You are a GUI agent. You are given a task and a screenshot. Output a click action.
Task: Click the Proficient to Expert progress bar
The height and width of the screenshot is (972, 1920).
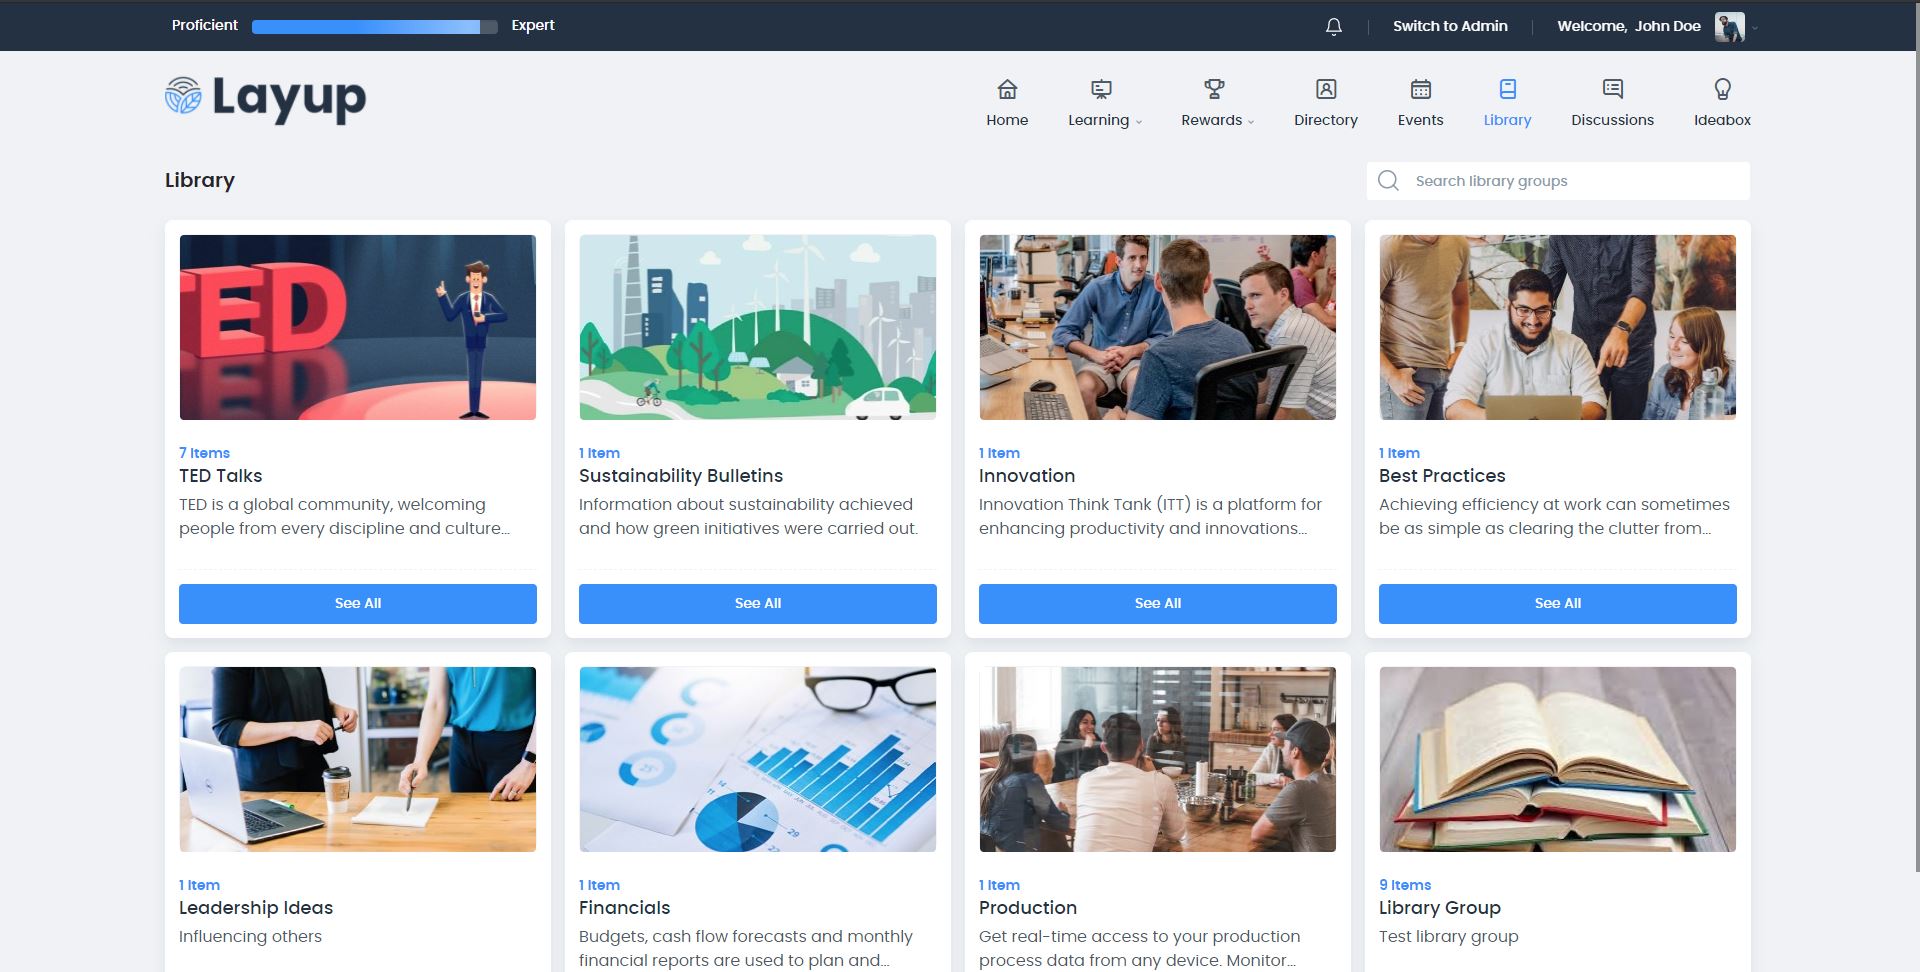click(x=374, y=27)
